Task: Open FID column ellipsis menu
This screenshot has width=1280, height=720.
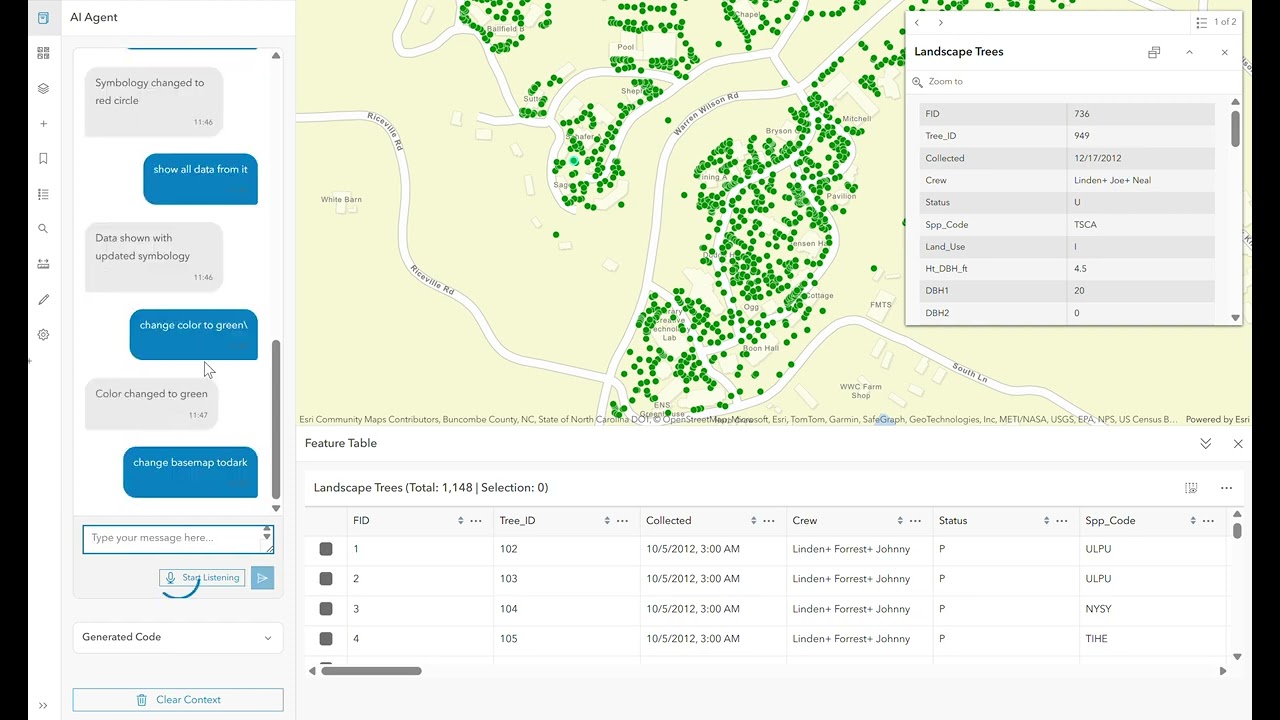Action: tap(476, 521)
